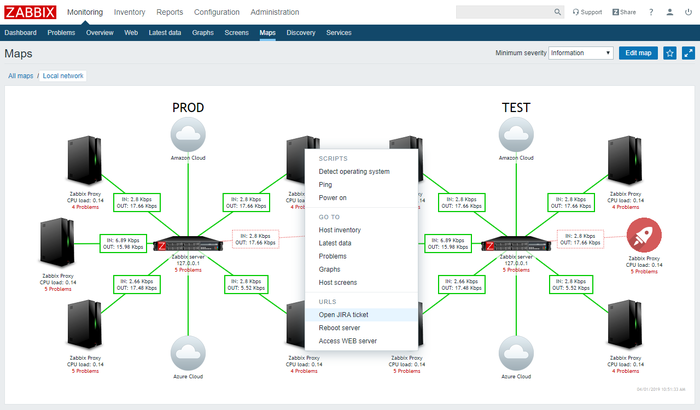Run the Ping script
The image size is (700, 410).
(x=325, y=184)
